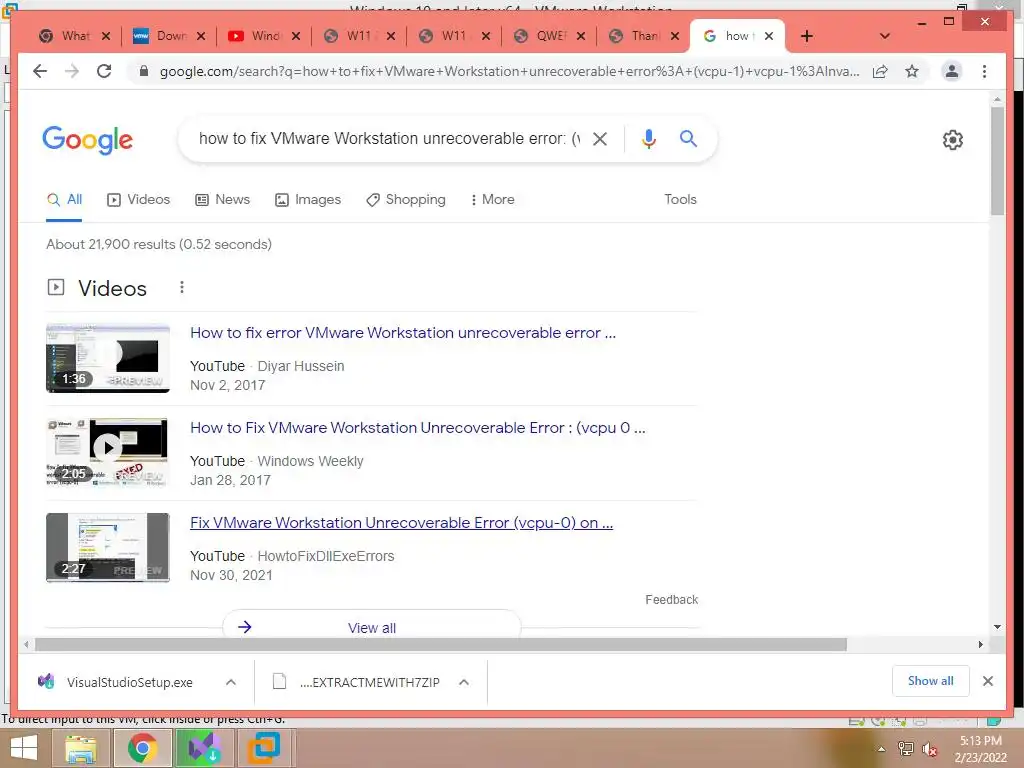Bookmark this page with the star icon

pyautogui.click(x=912, y=71)
